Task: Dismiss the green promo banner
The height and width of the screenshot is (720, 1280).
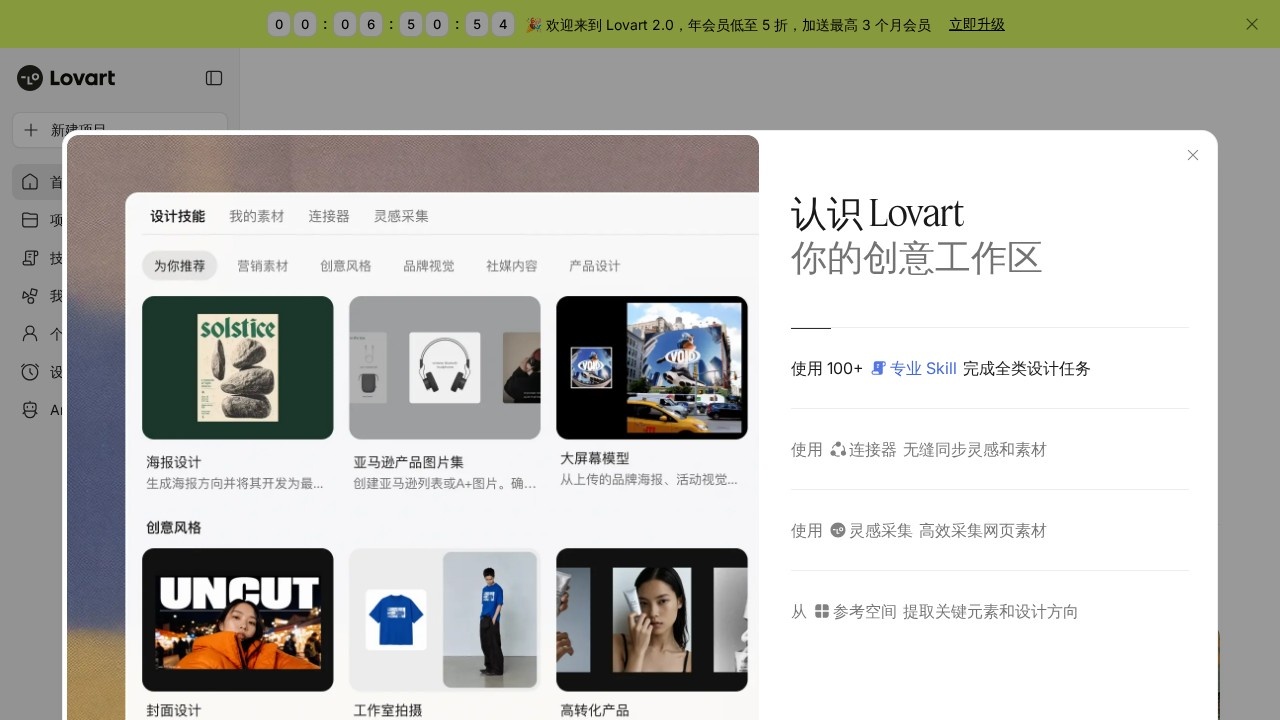Action: 1252,24
